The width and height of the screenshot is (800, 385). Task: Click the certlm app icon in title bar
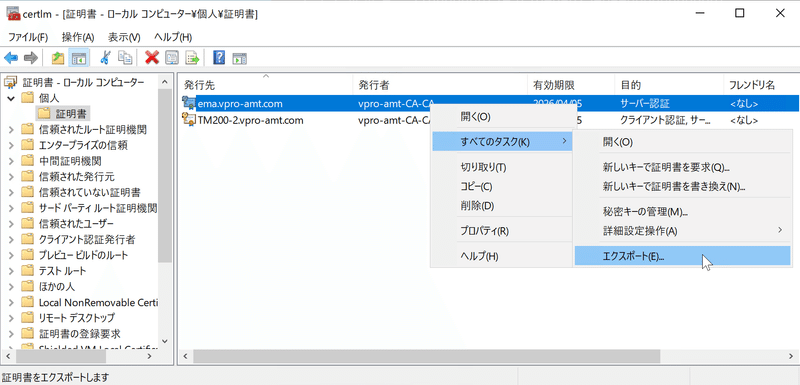coord(14,14)
